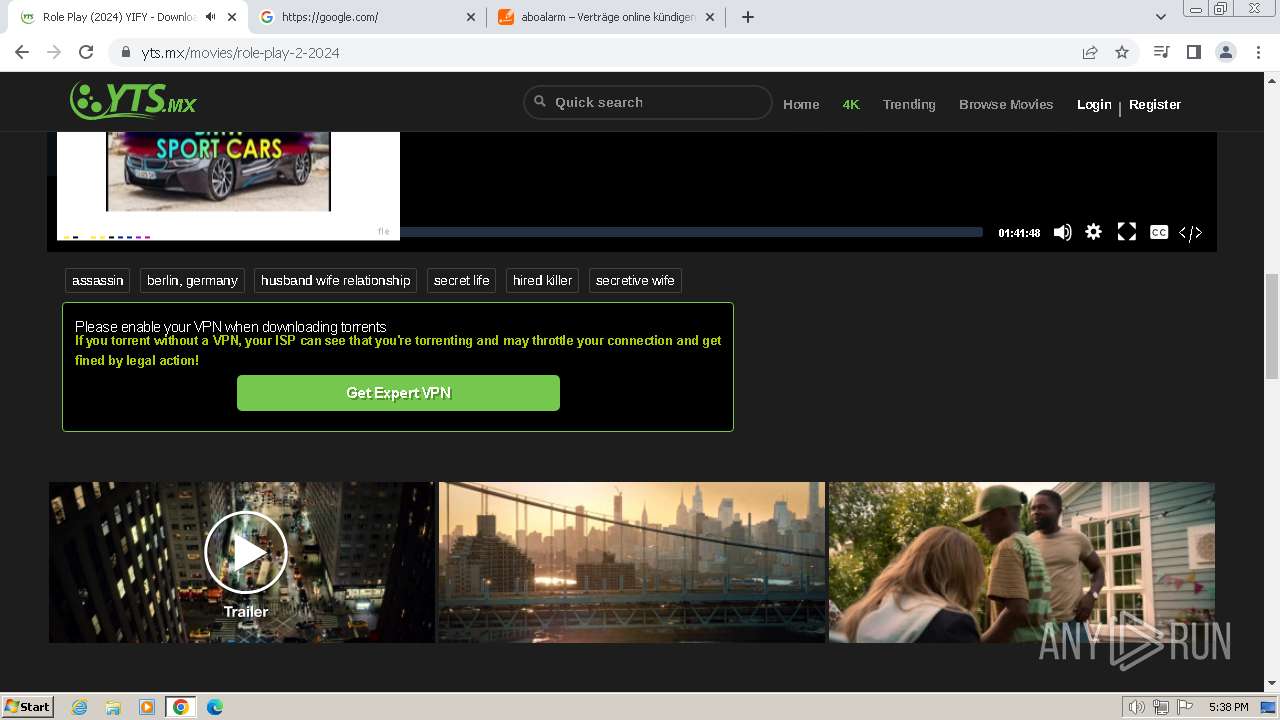Image resolution: width=1280 pixels, height=720 pixels.
Task: Click the BMW Sport Cars ad thumbnail
Action: (x=219, y=172)
